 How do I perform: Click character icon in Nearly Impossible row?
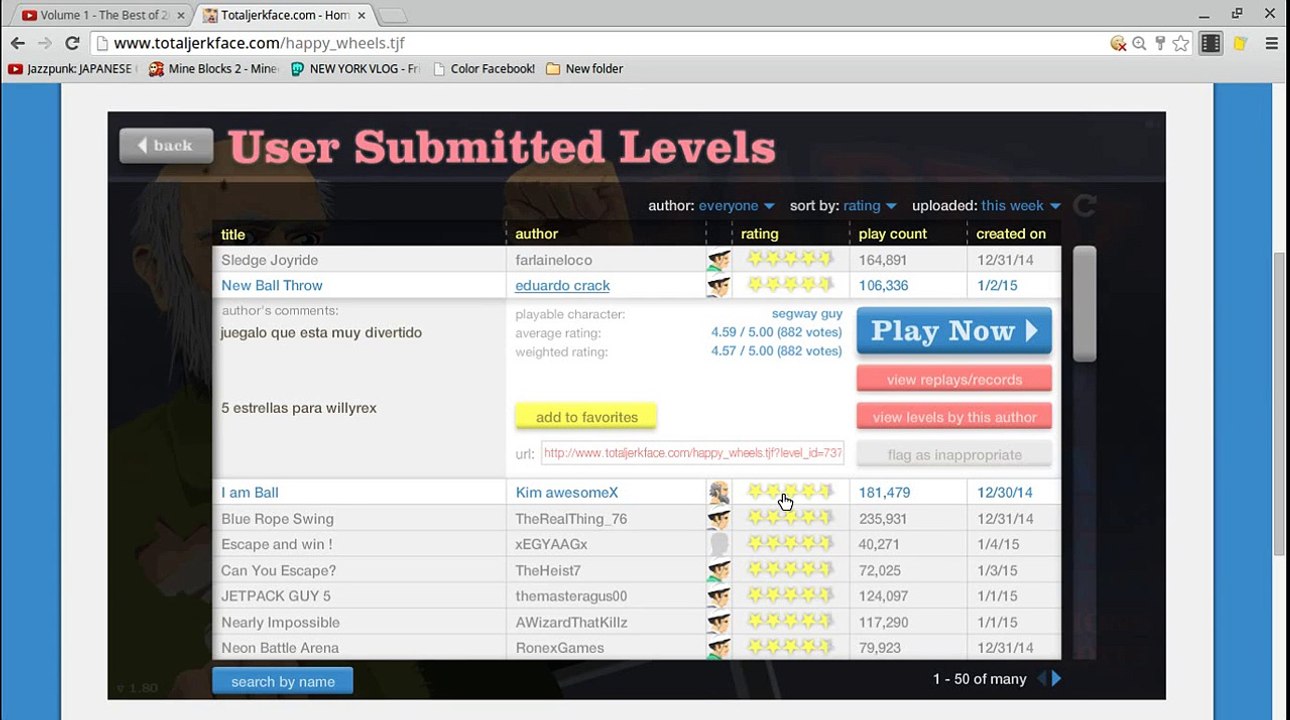coord(719,622)
